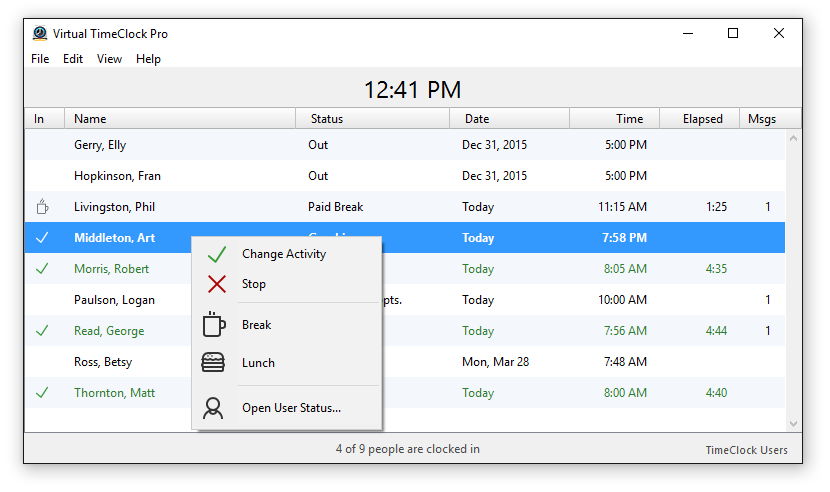Click the scrollbar up arrow

[x=793, y=139]
